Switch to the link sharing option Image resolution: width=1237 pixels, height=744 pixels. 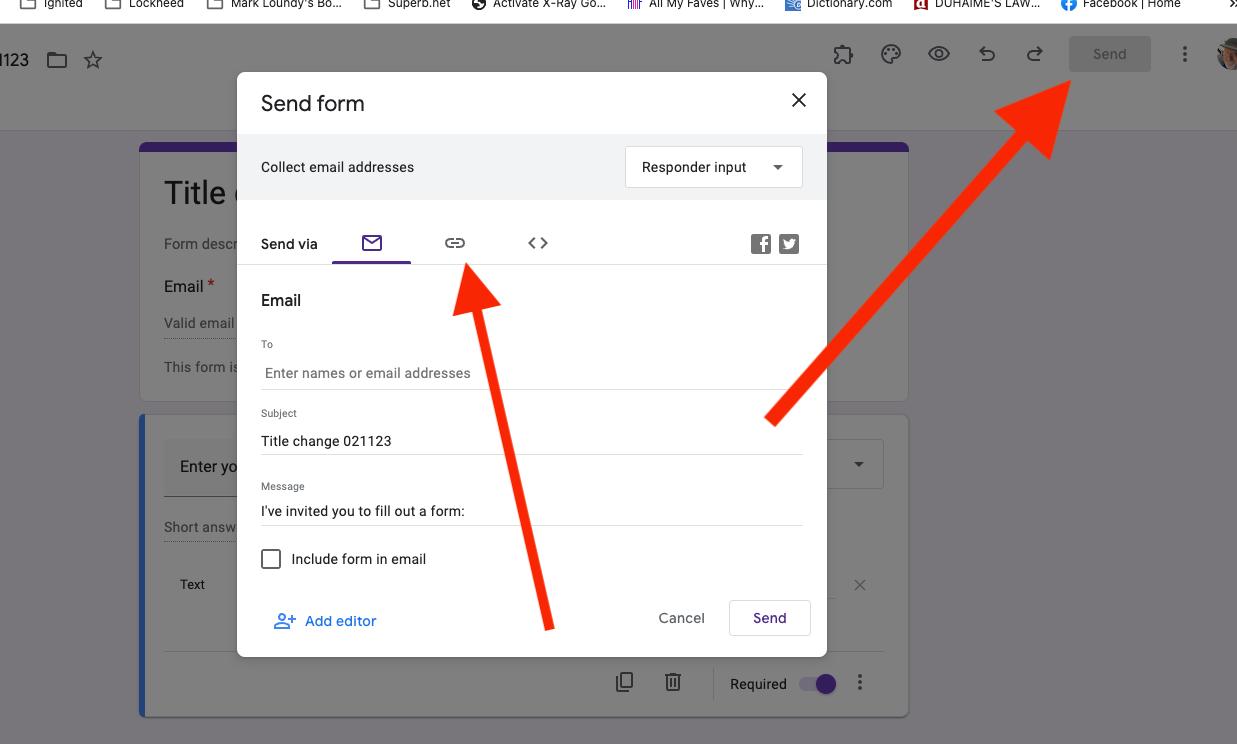click(x=455, y=243)
